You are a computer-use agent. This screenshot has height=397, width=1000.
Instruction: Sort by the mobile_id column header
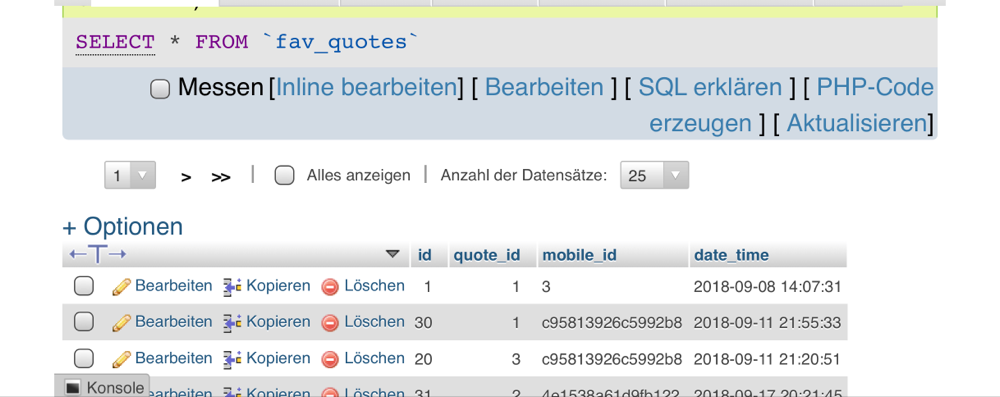pyautogui.click(x=579, y=256)
